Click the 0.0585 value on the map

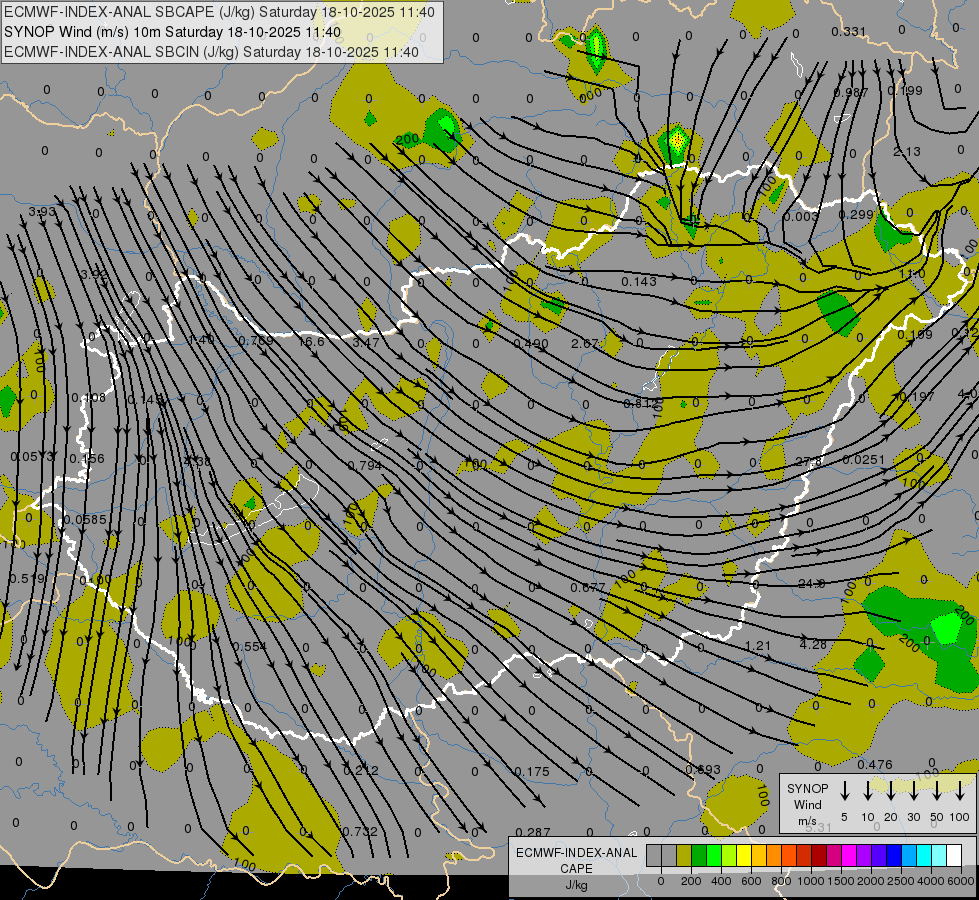(x=85, y=520)
